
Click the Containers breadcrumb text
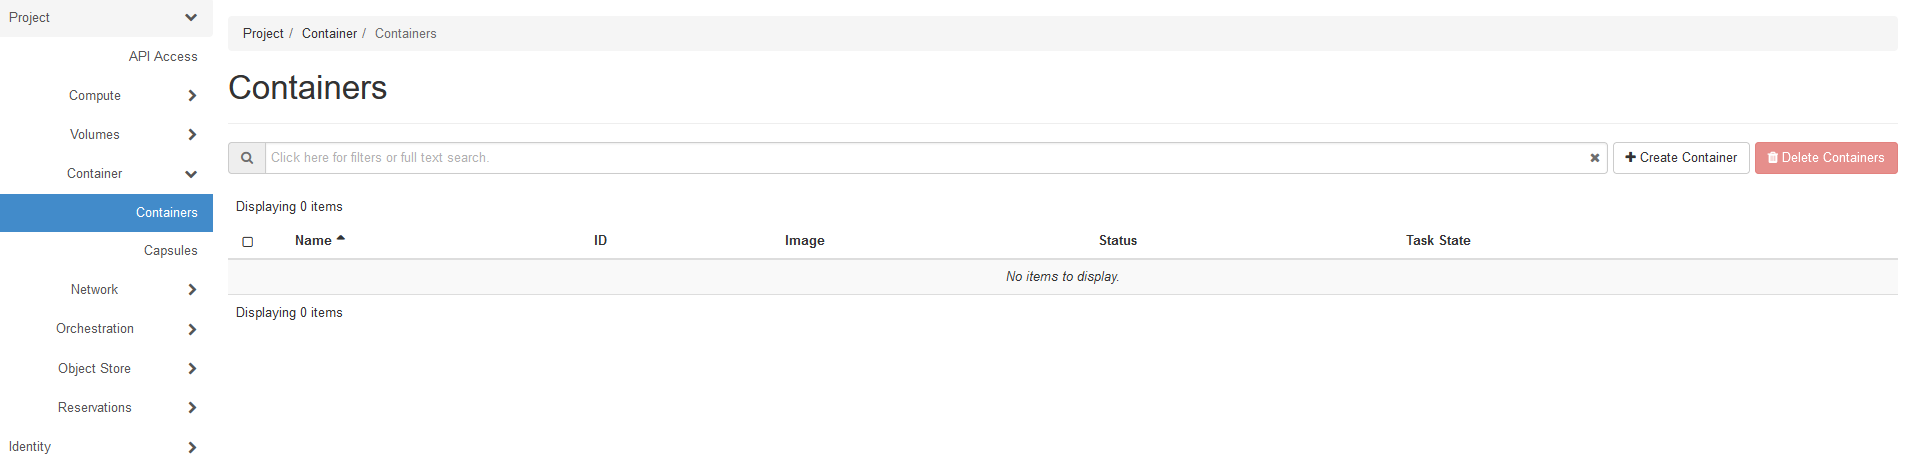click(x=406, y=34)
